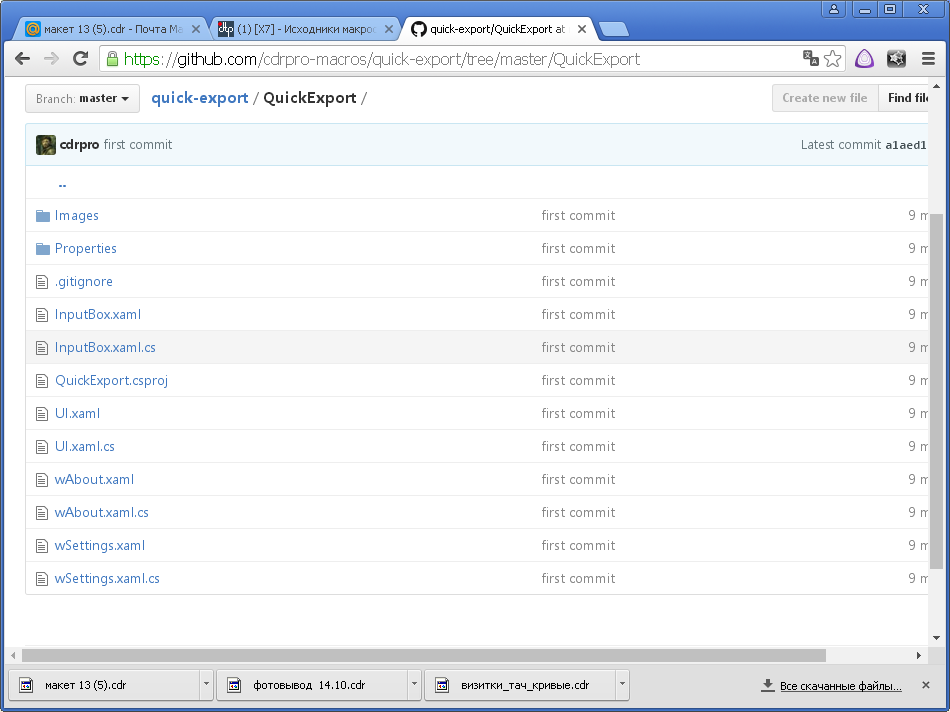The height and width of the screenshot is (712, 950).
Task: Open the translate page icon
Action: pyautogui.click(x=811, y=58)
